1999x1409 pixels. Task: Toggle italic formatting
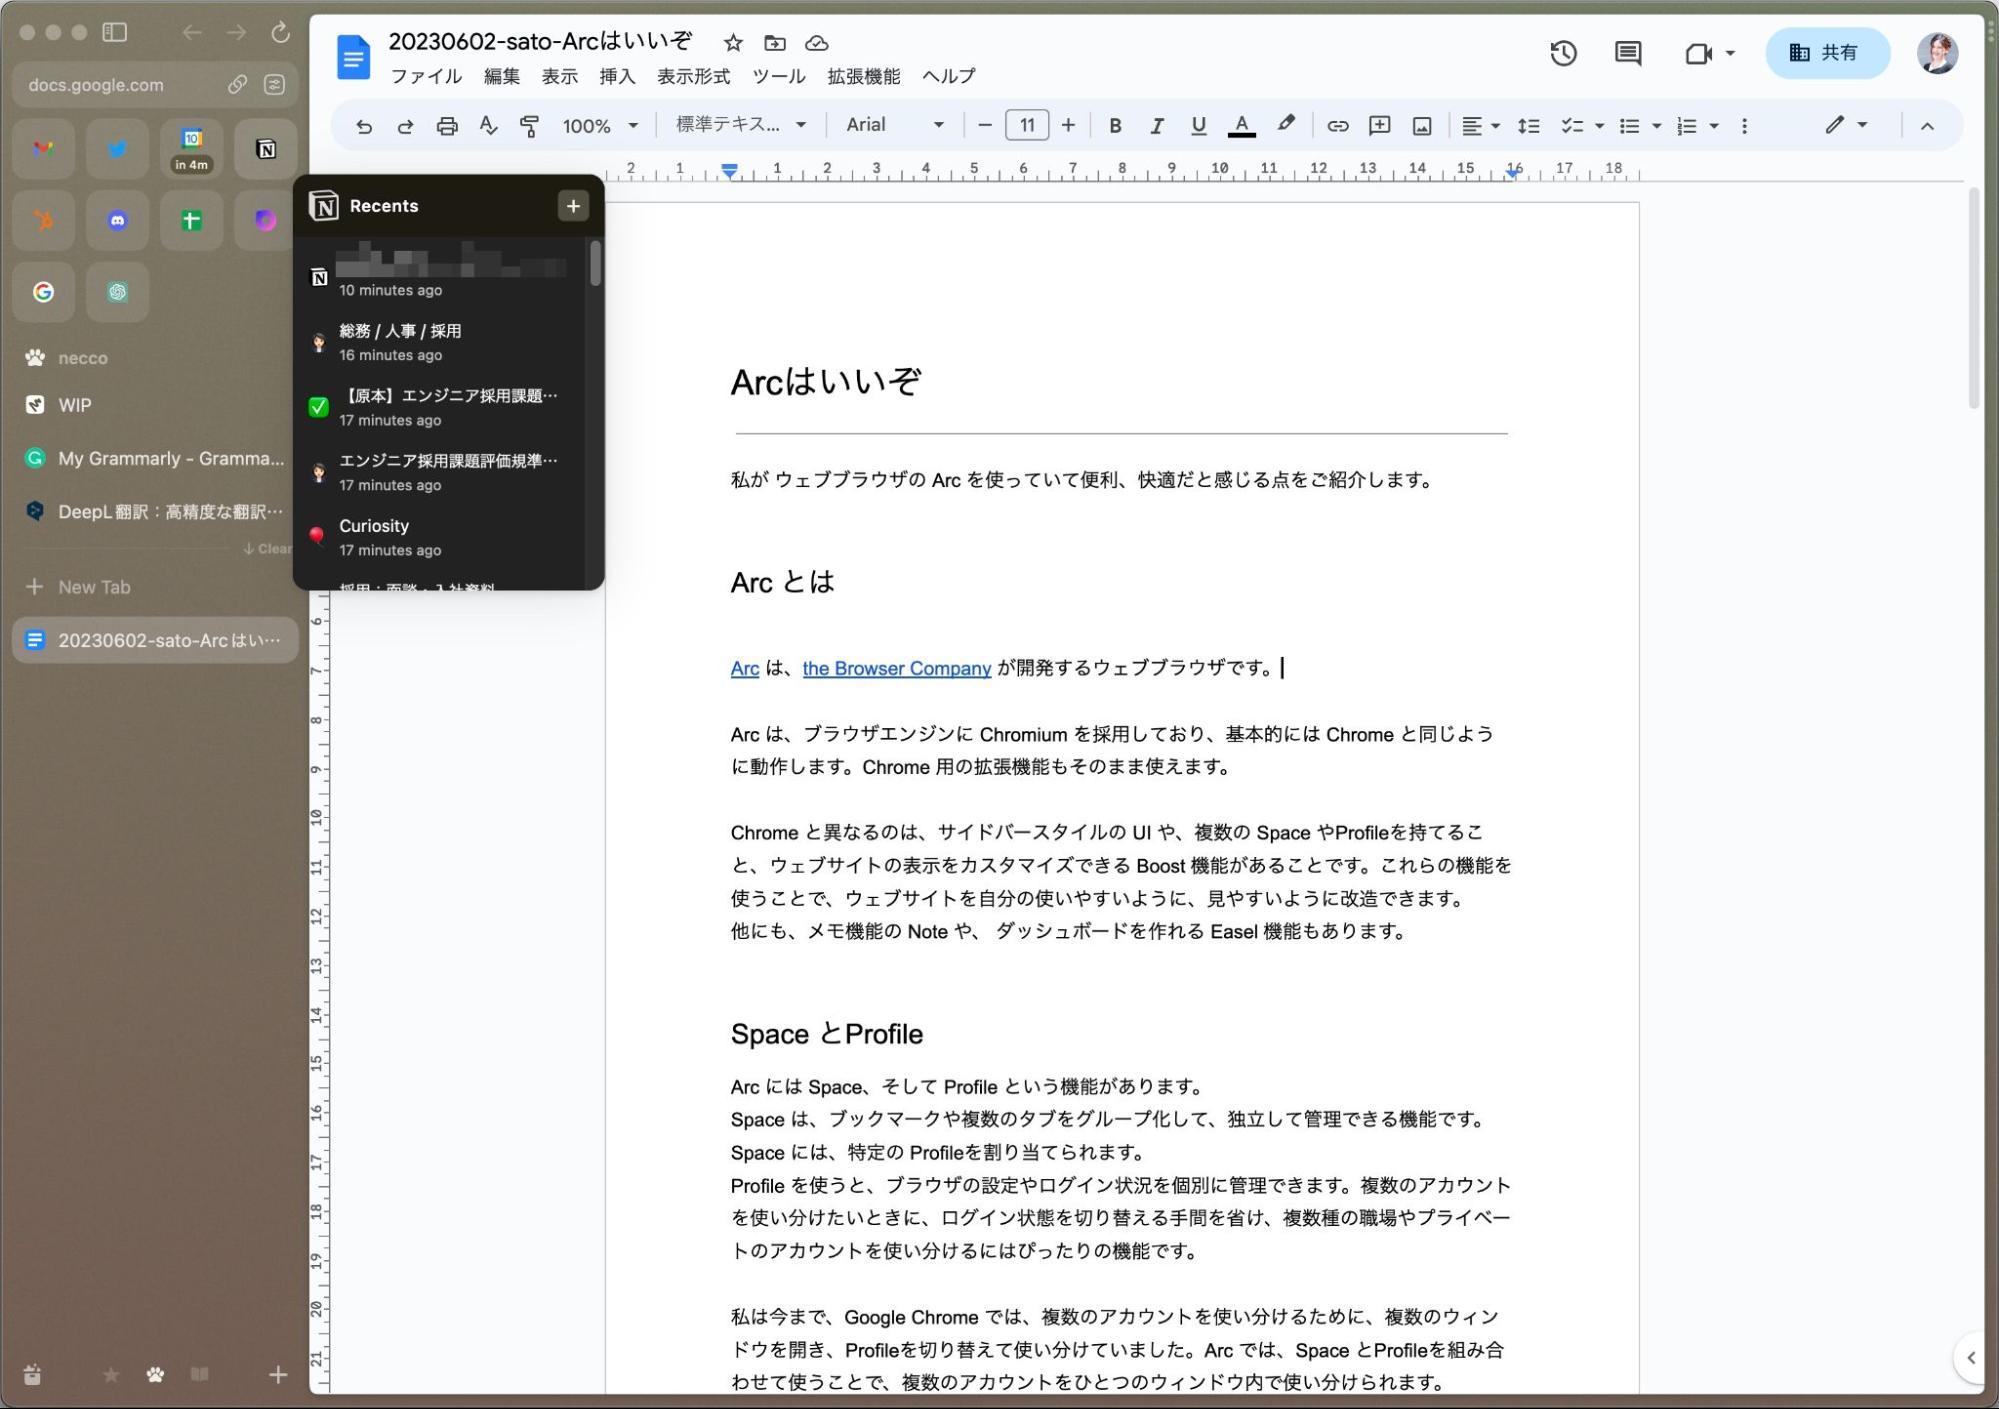coord(1156,126)
